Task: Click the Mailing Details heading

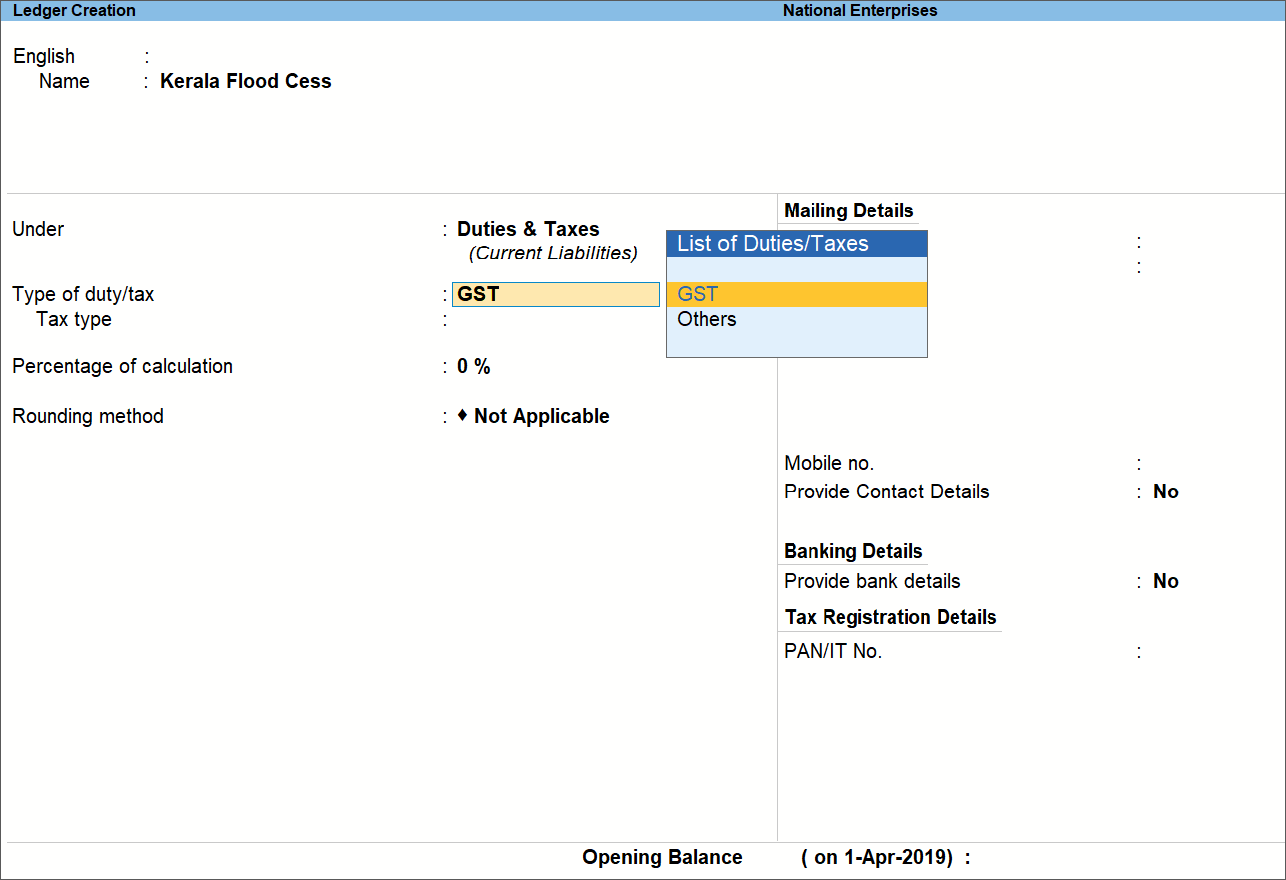Action: click(x=848, y=211)
